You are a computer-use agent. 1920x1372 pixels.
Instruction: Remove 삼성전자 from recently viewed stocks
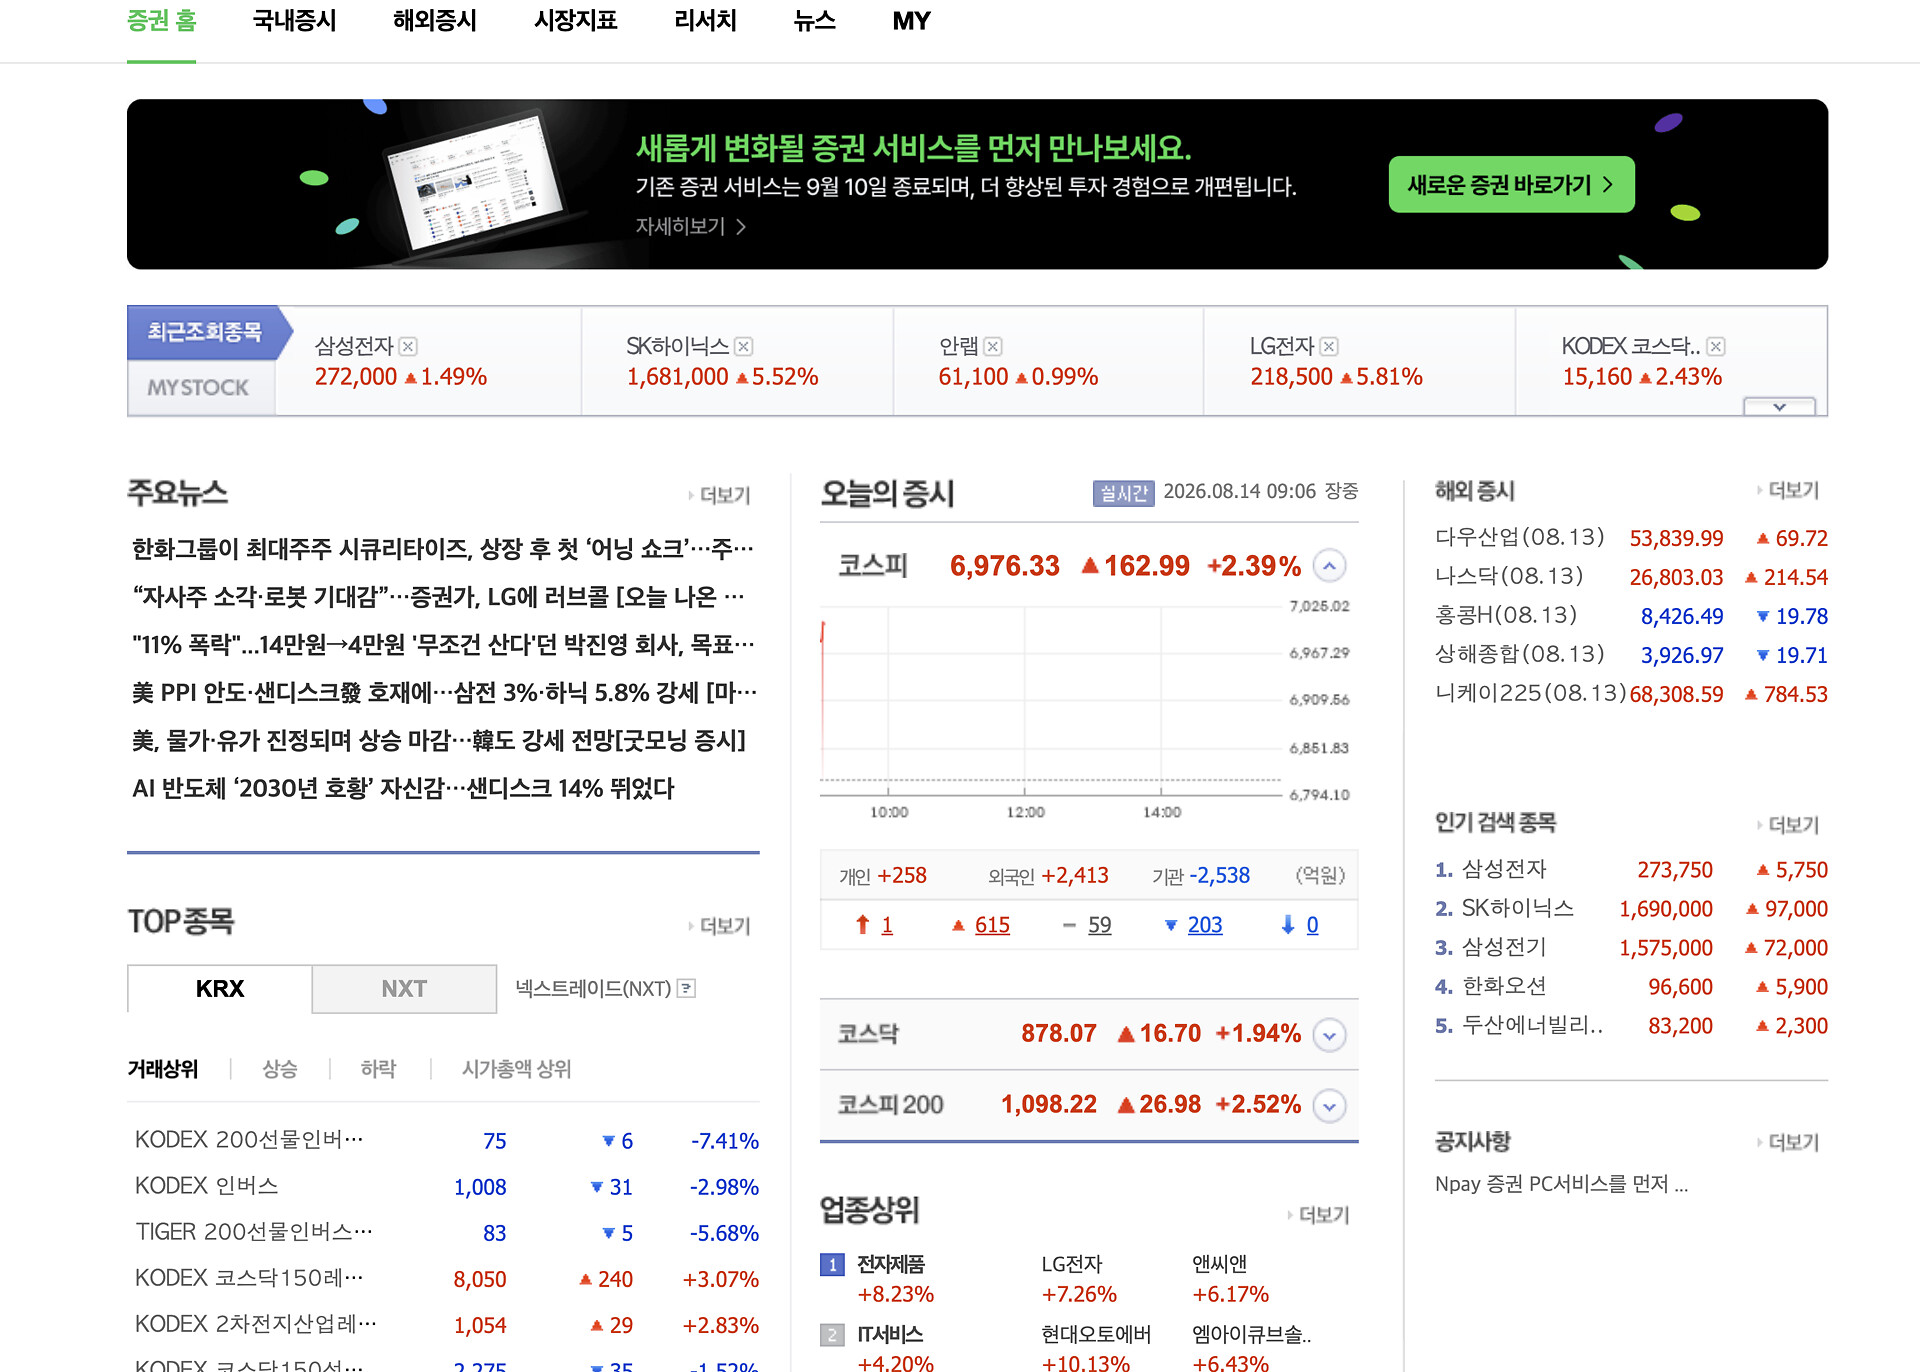[408, 346]
